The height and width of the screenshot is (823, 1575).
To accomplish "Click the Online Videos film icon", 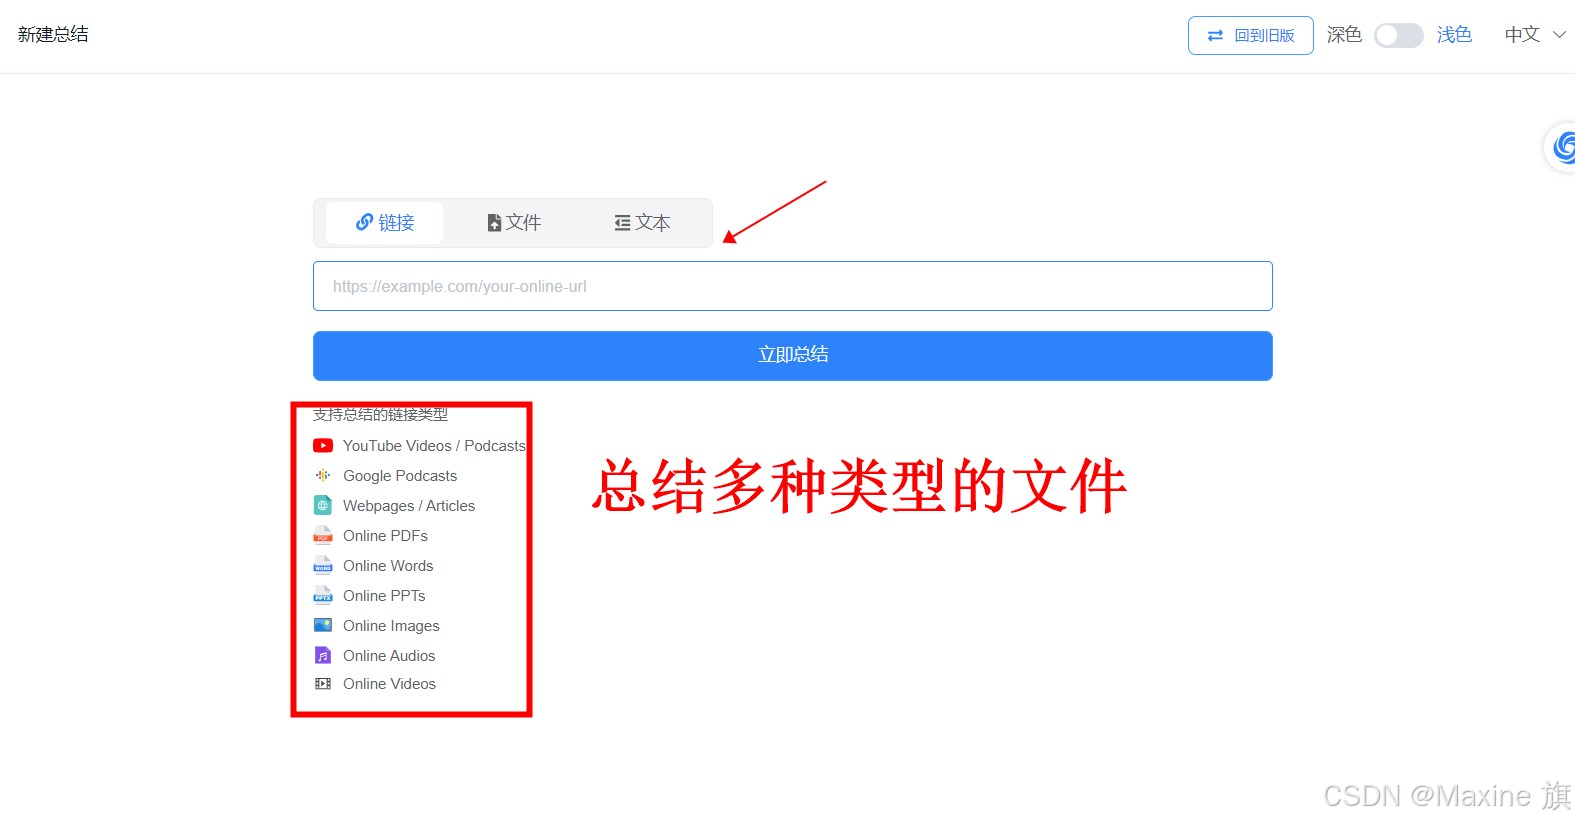I will click(x=323, y=684).
